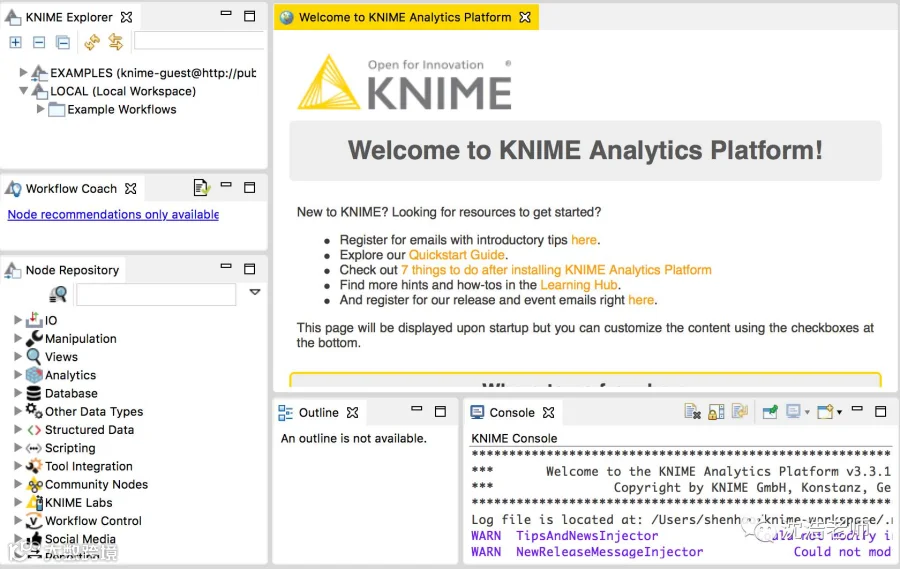Close the Welcome to KNIME Analytics Platform tab
Viewport: 900px width, 569px height.
click(x=525, y=17)
